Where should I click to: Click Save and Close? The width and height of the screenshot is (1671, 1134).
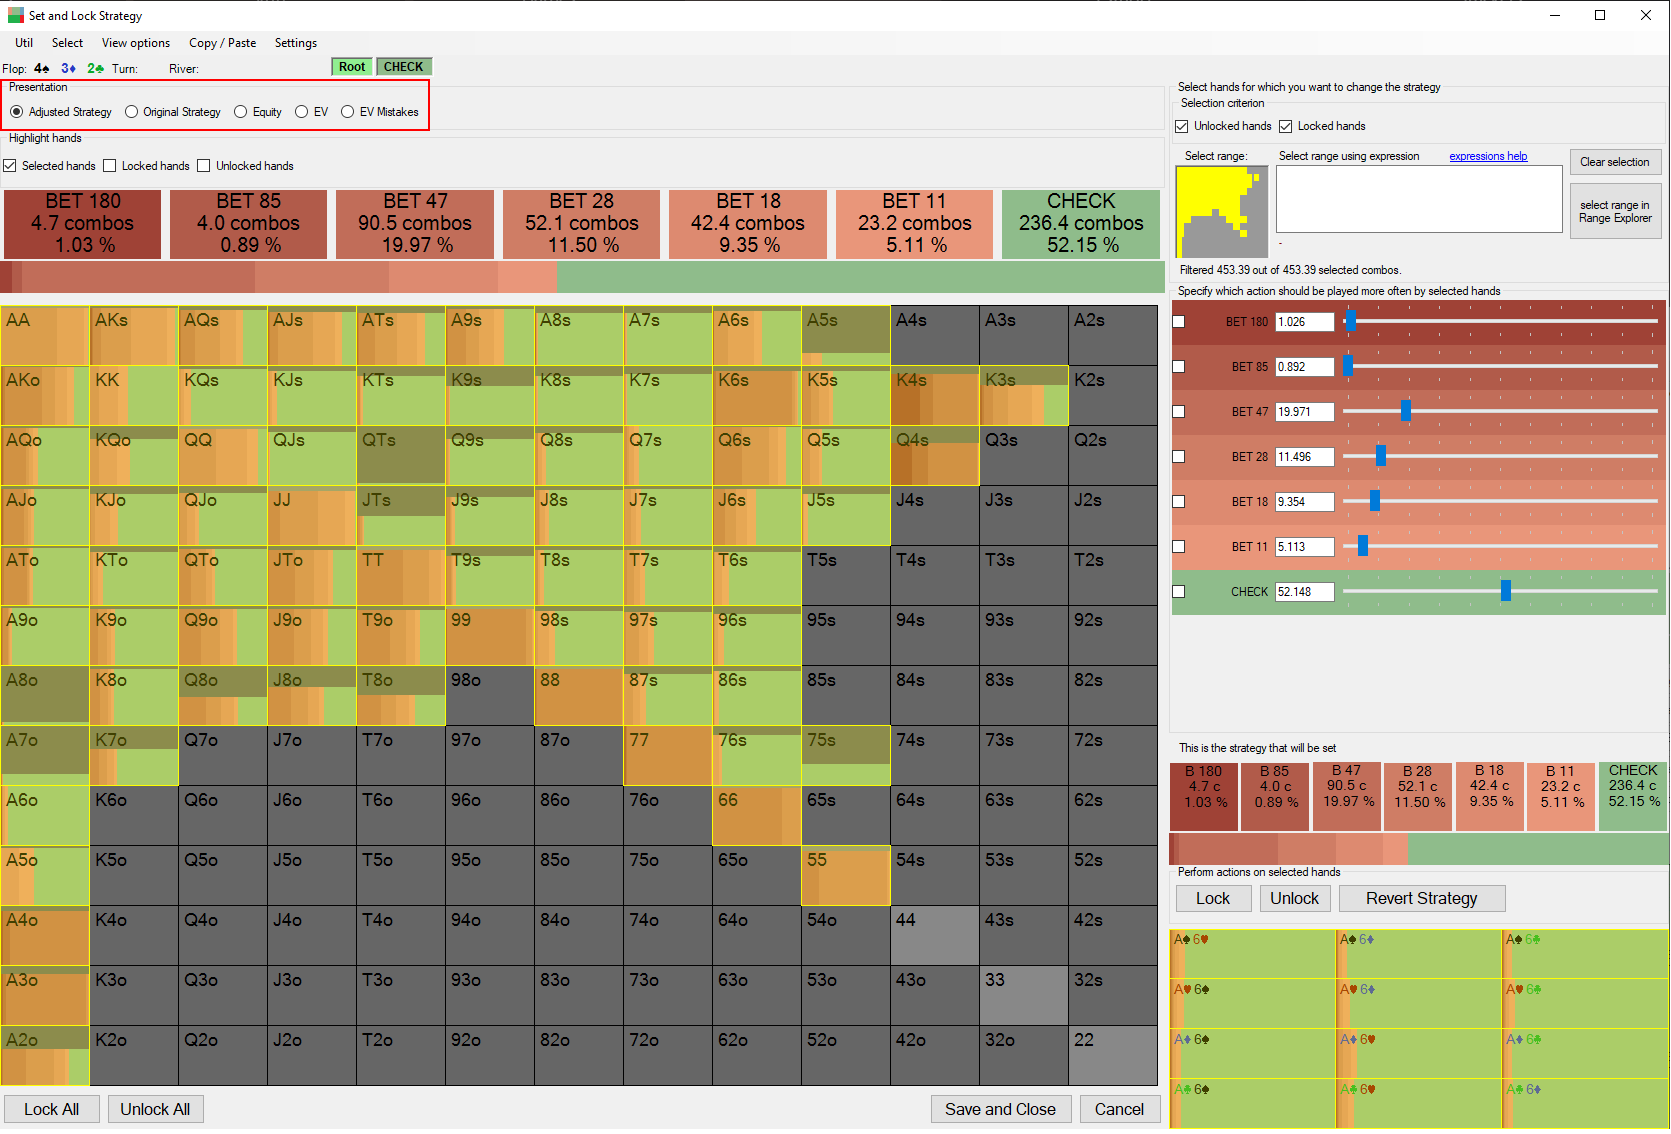coord(1001,1109)
